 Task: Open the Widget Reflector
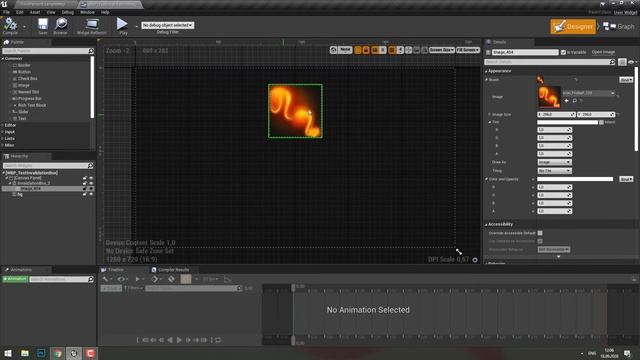tap(92, 25)
